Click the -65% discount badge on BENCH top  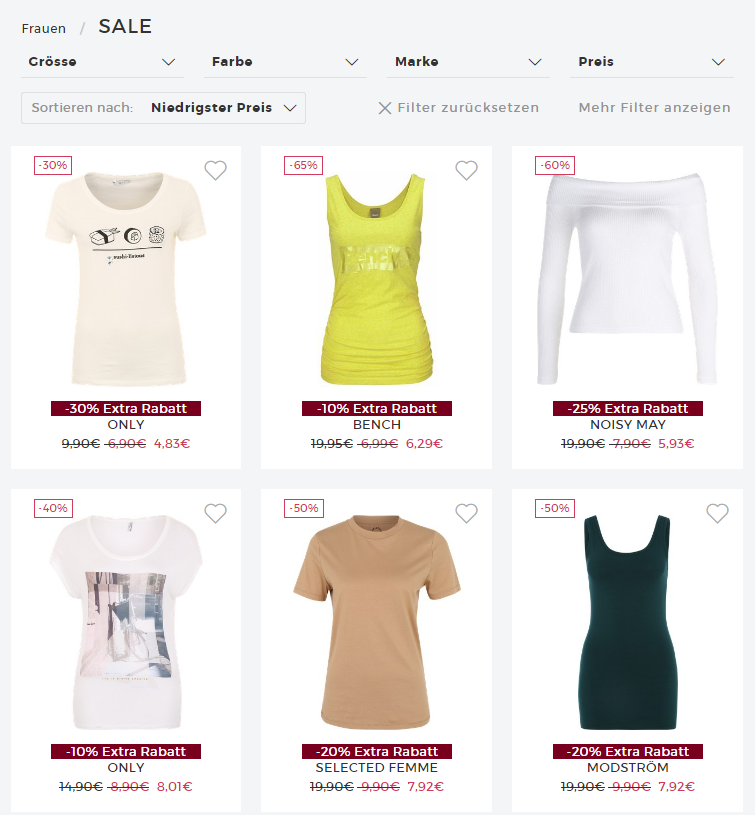tap(303, 165)
